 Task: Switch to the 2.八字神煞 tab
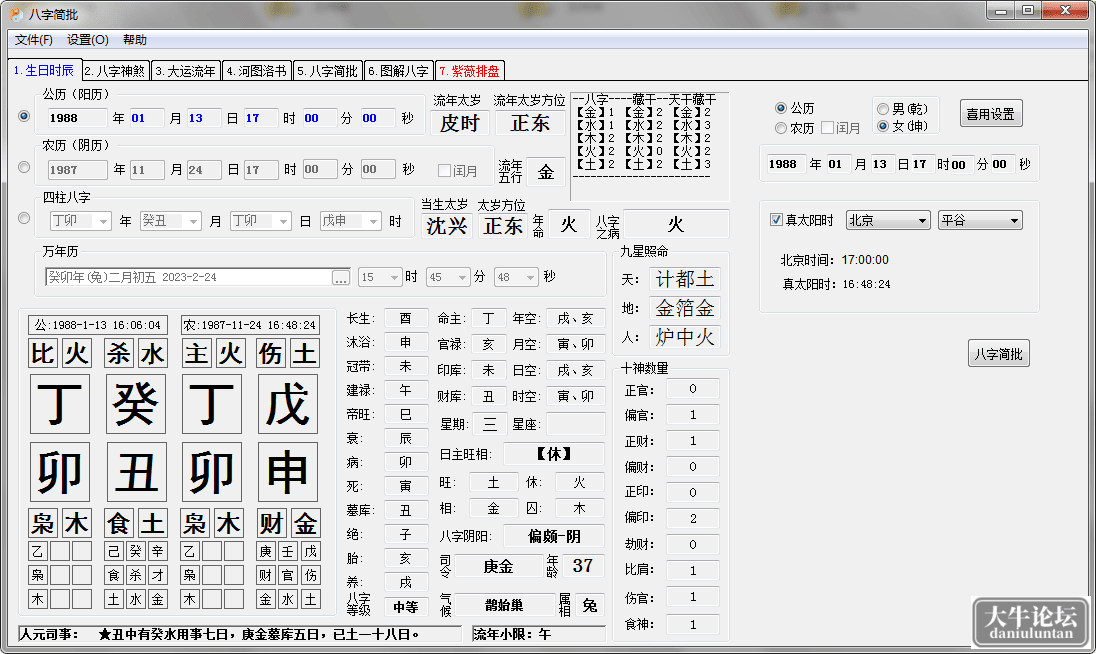tap(116, 71)
